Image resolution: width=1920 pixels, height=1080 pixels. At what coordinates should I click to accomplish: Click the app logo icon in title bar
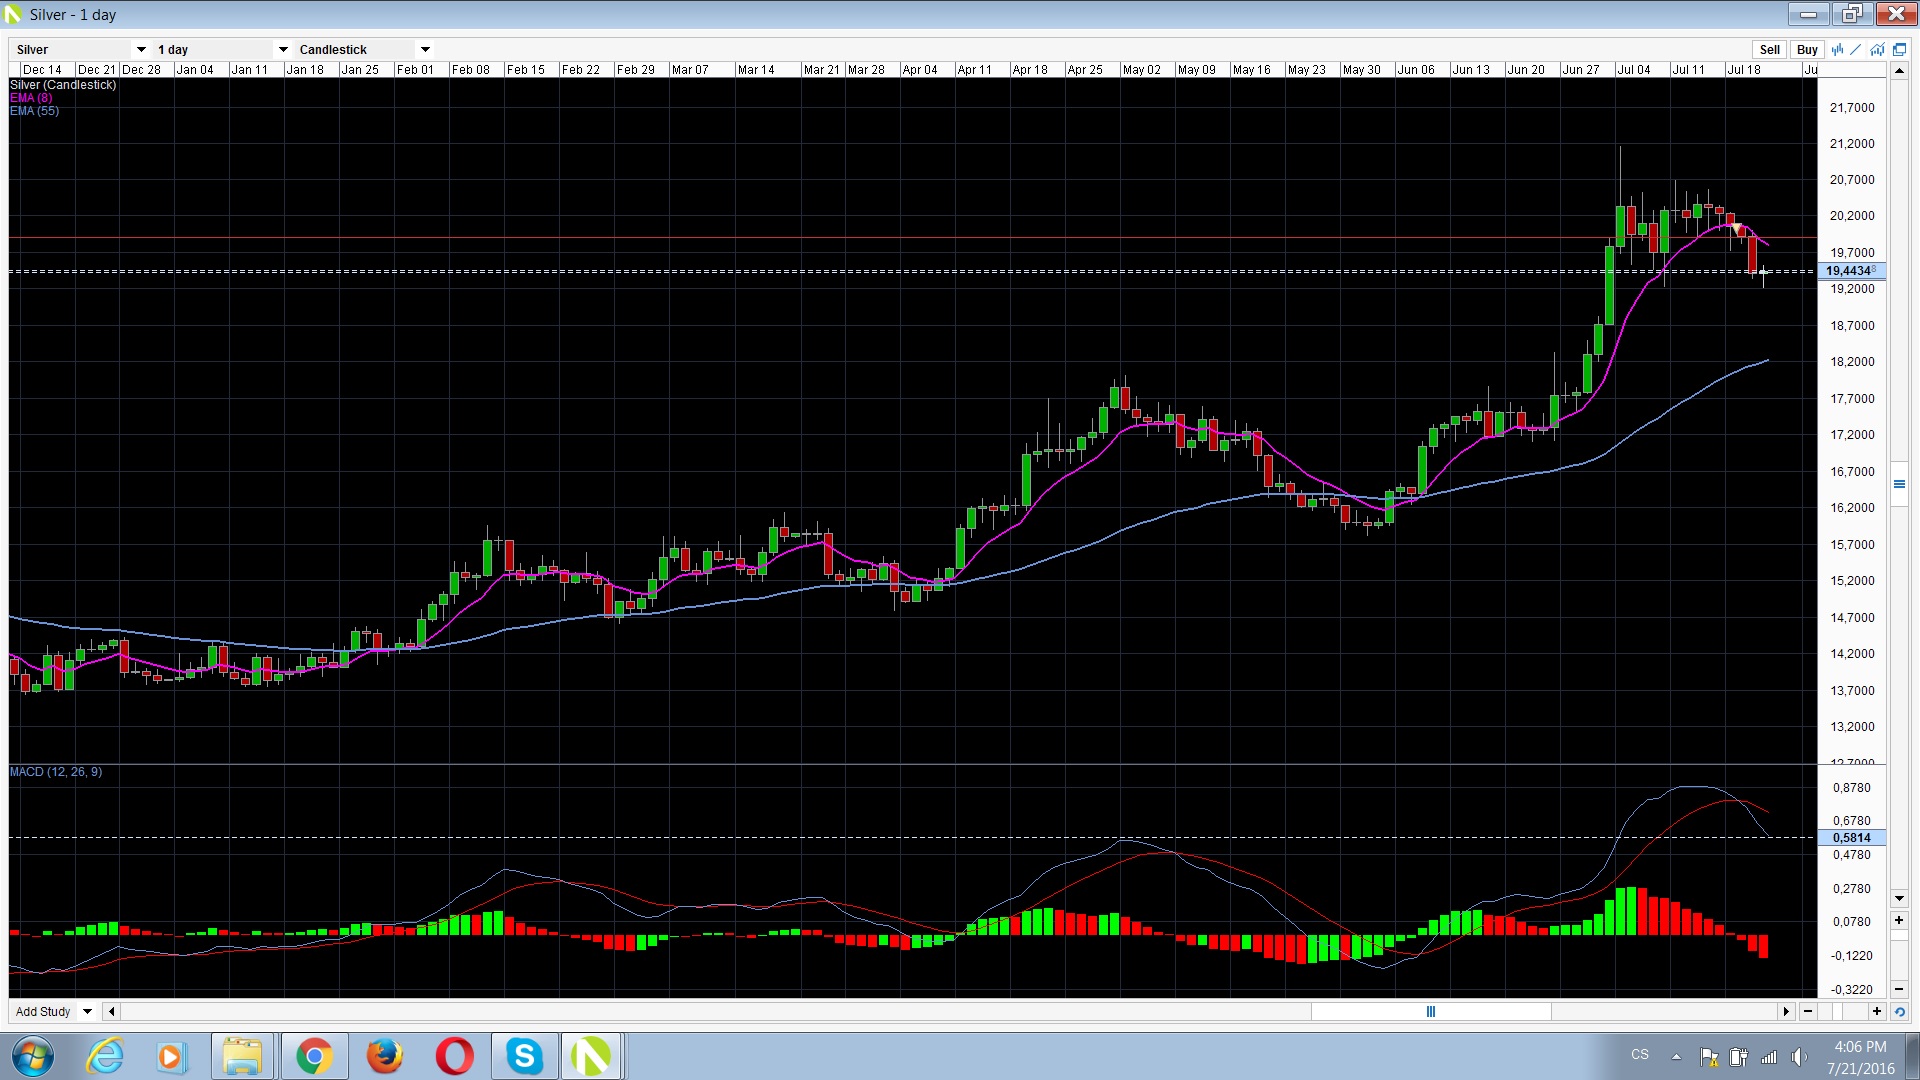(x=13, y=14)
